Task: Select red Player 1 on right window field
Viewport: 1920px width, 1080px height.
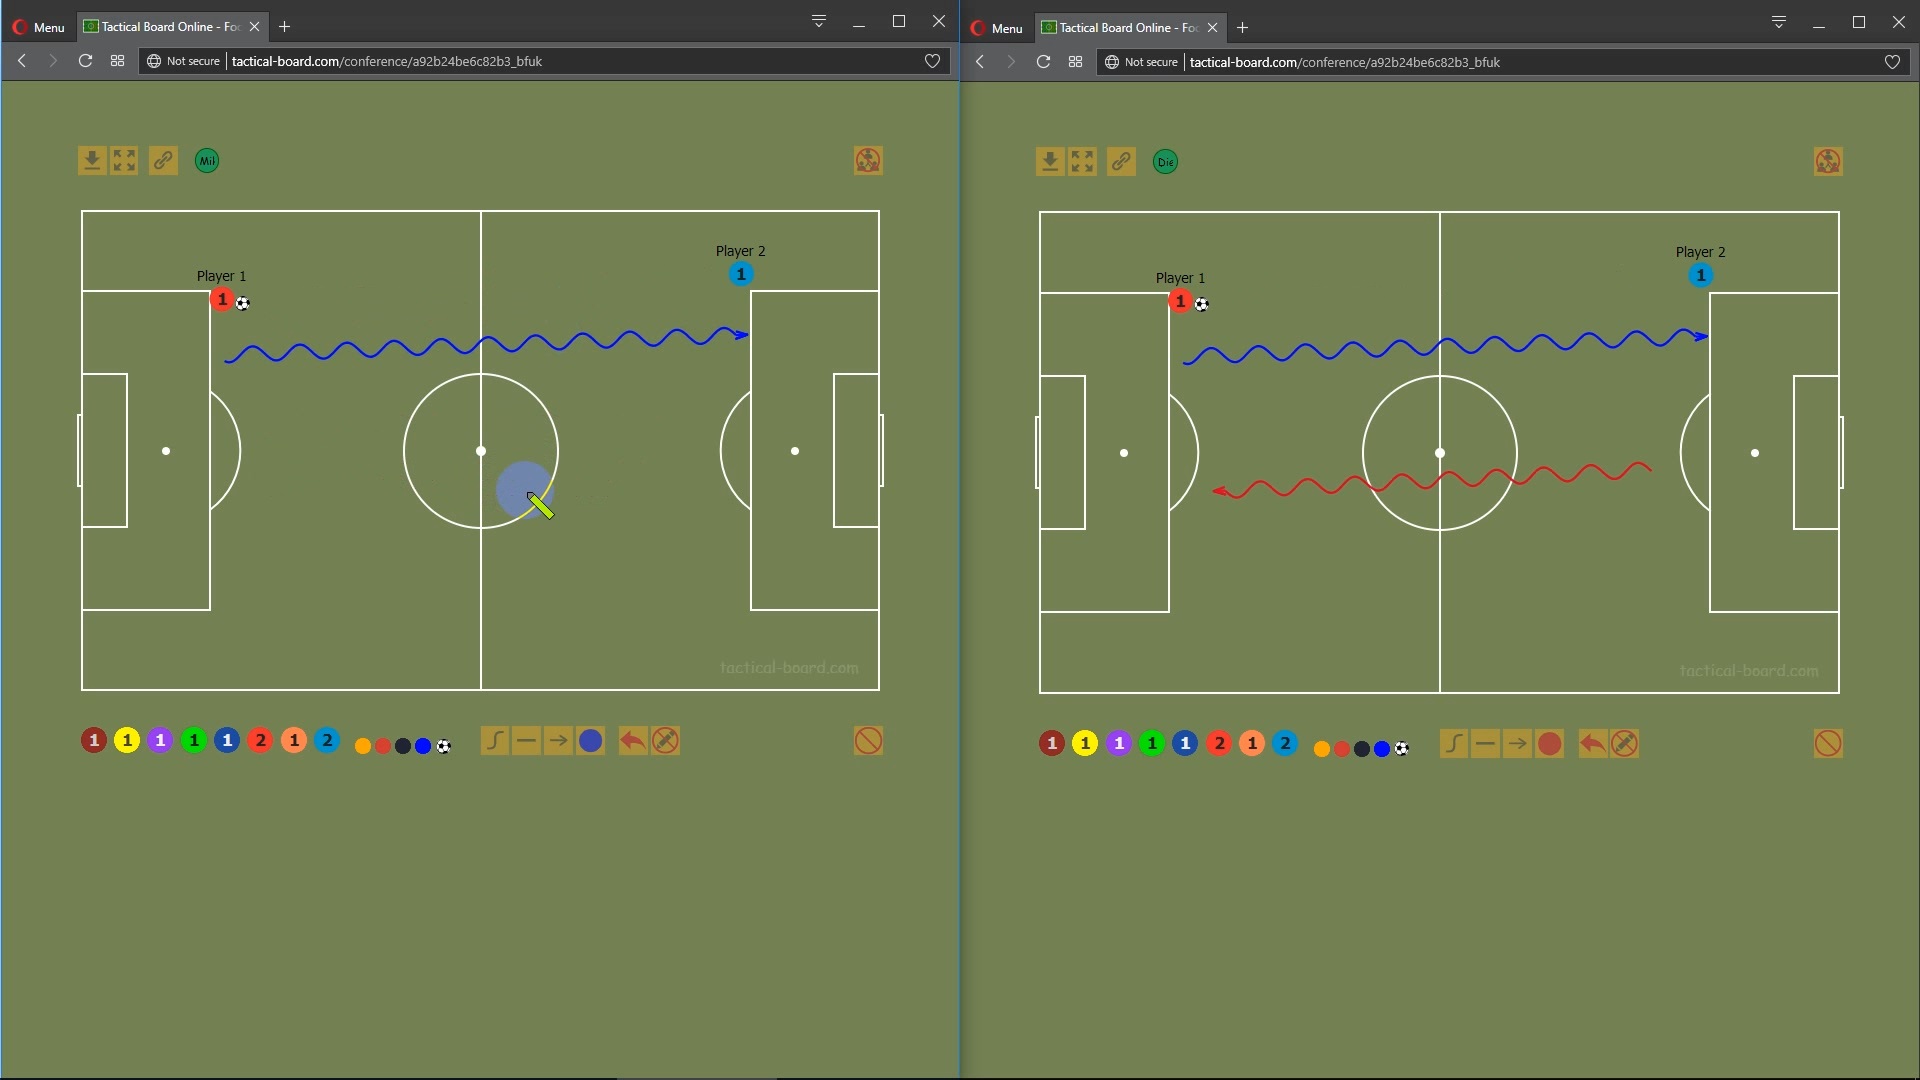Action: point(1180,301)
